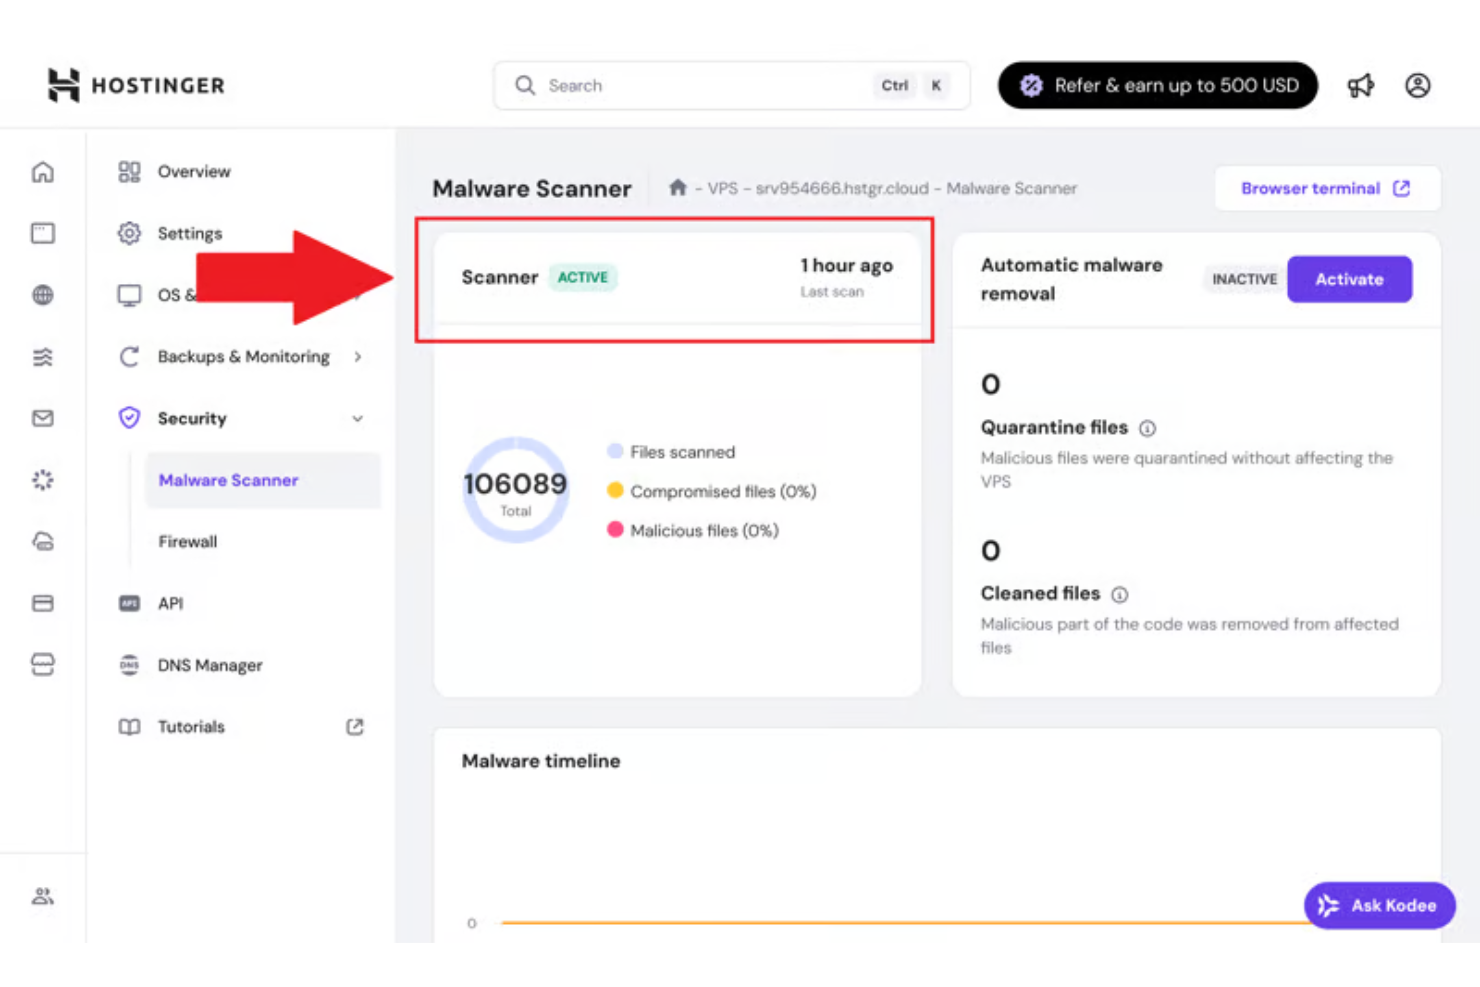Viewport: 1480px width, 987px height.
Task: Switch to the Firewall section
Action: (x=187, y=541)
